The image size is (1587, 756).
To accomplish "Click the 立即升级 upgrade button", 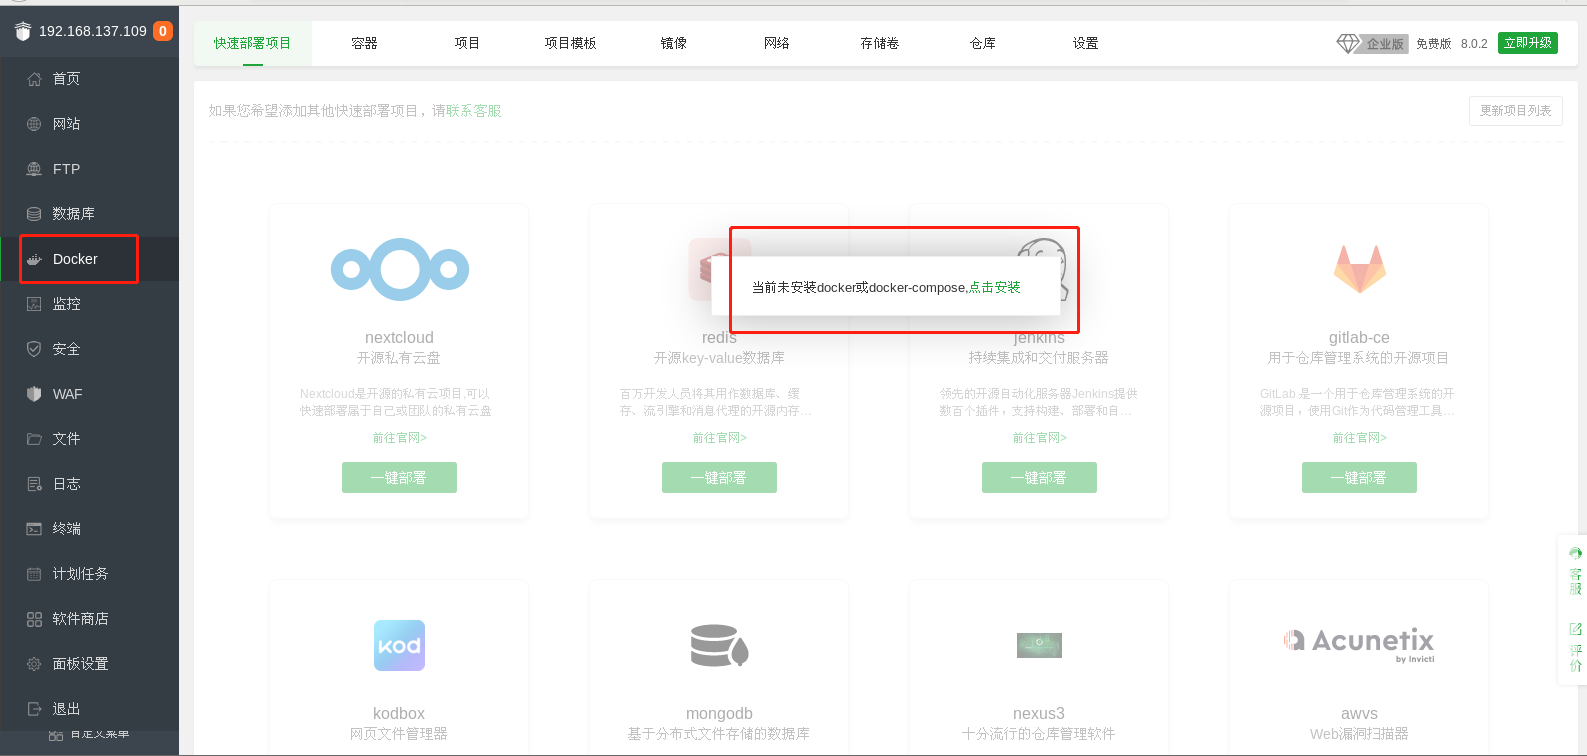I will pos(1528,43).
